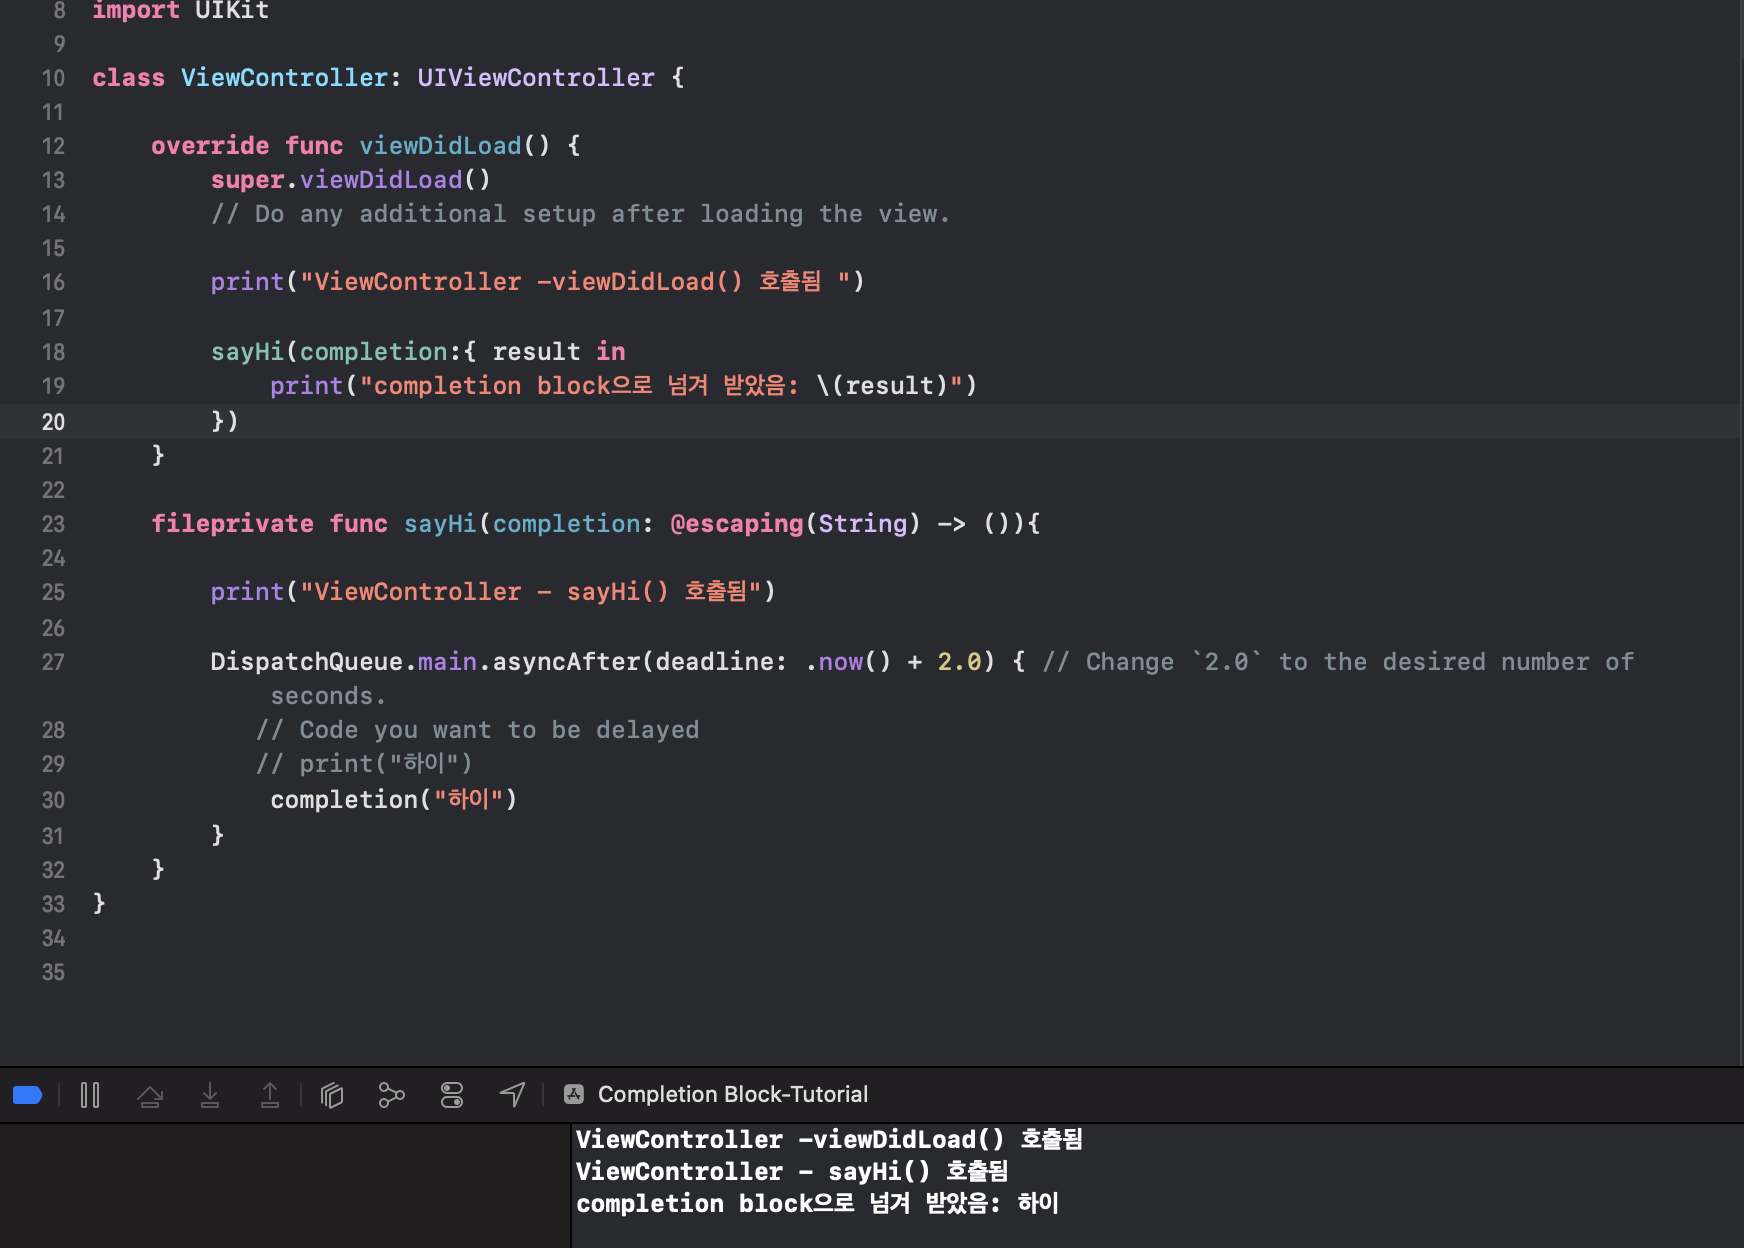Click 'result in' closure parameter on line 18
Screen dimensions: 1744x1248
(558, 352)
